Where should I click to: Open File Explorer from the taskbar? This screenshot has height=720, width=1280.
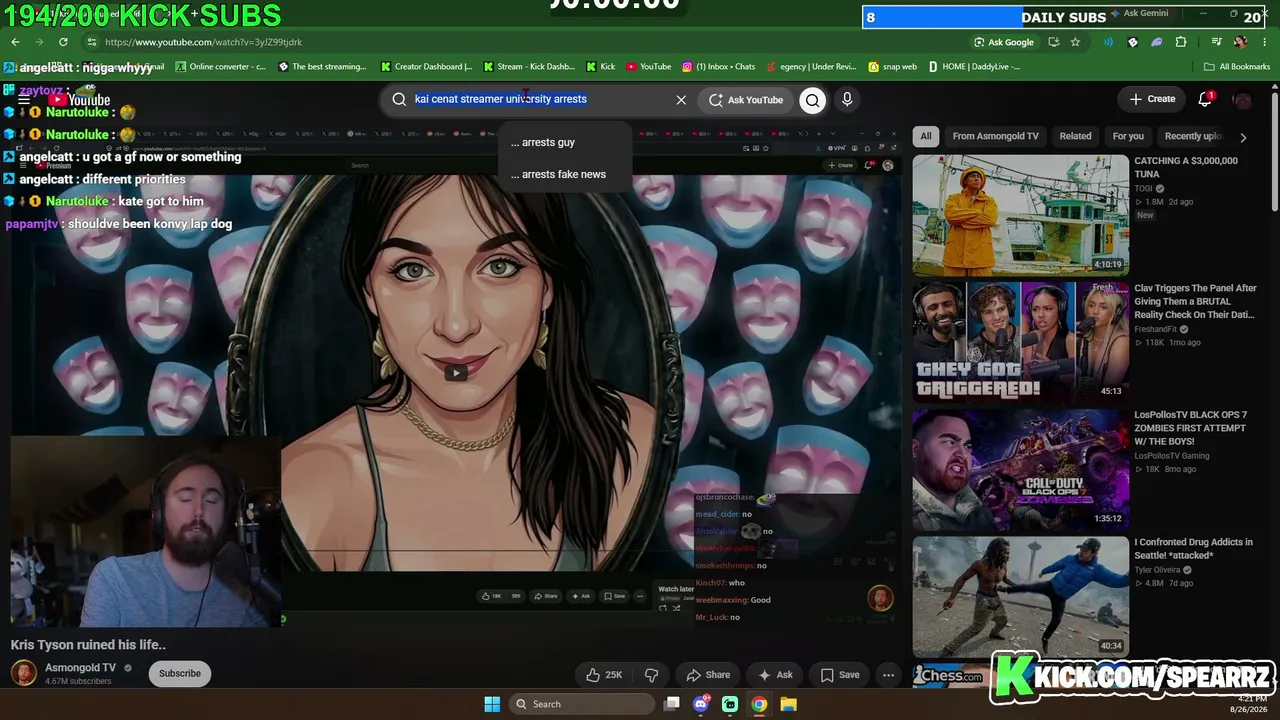coord(788,704)
